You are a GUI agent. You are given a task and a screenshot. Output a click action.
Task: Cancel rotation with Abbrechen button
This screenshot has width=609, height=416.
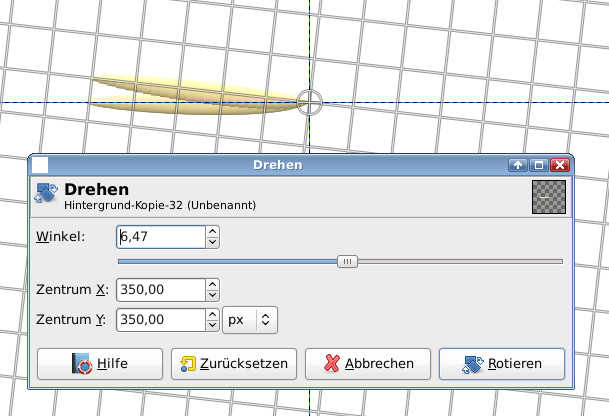[368, 364]
